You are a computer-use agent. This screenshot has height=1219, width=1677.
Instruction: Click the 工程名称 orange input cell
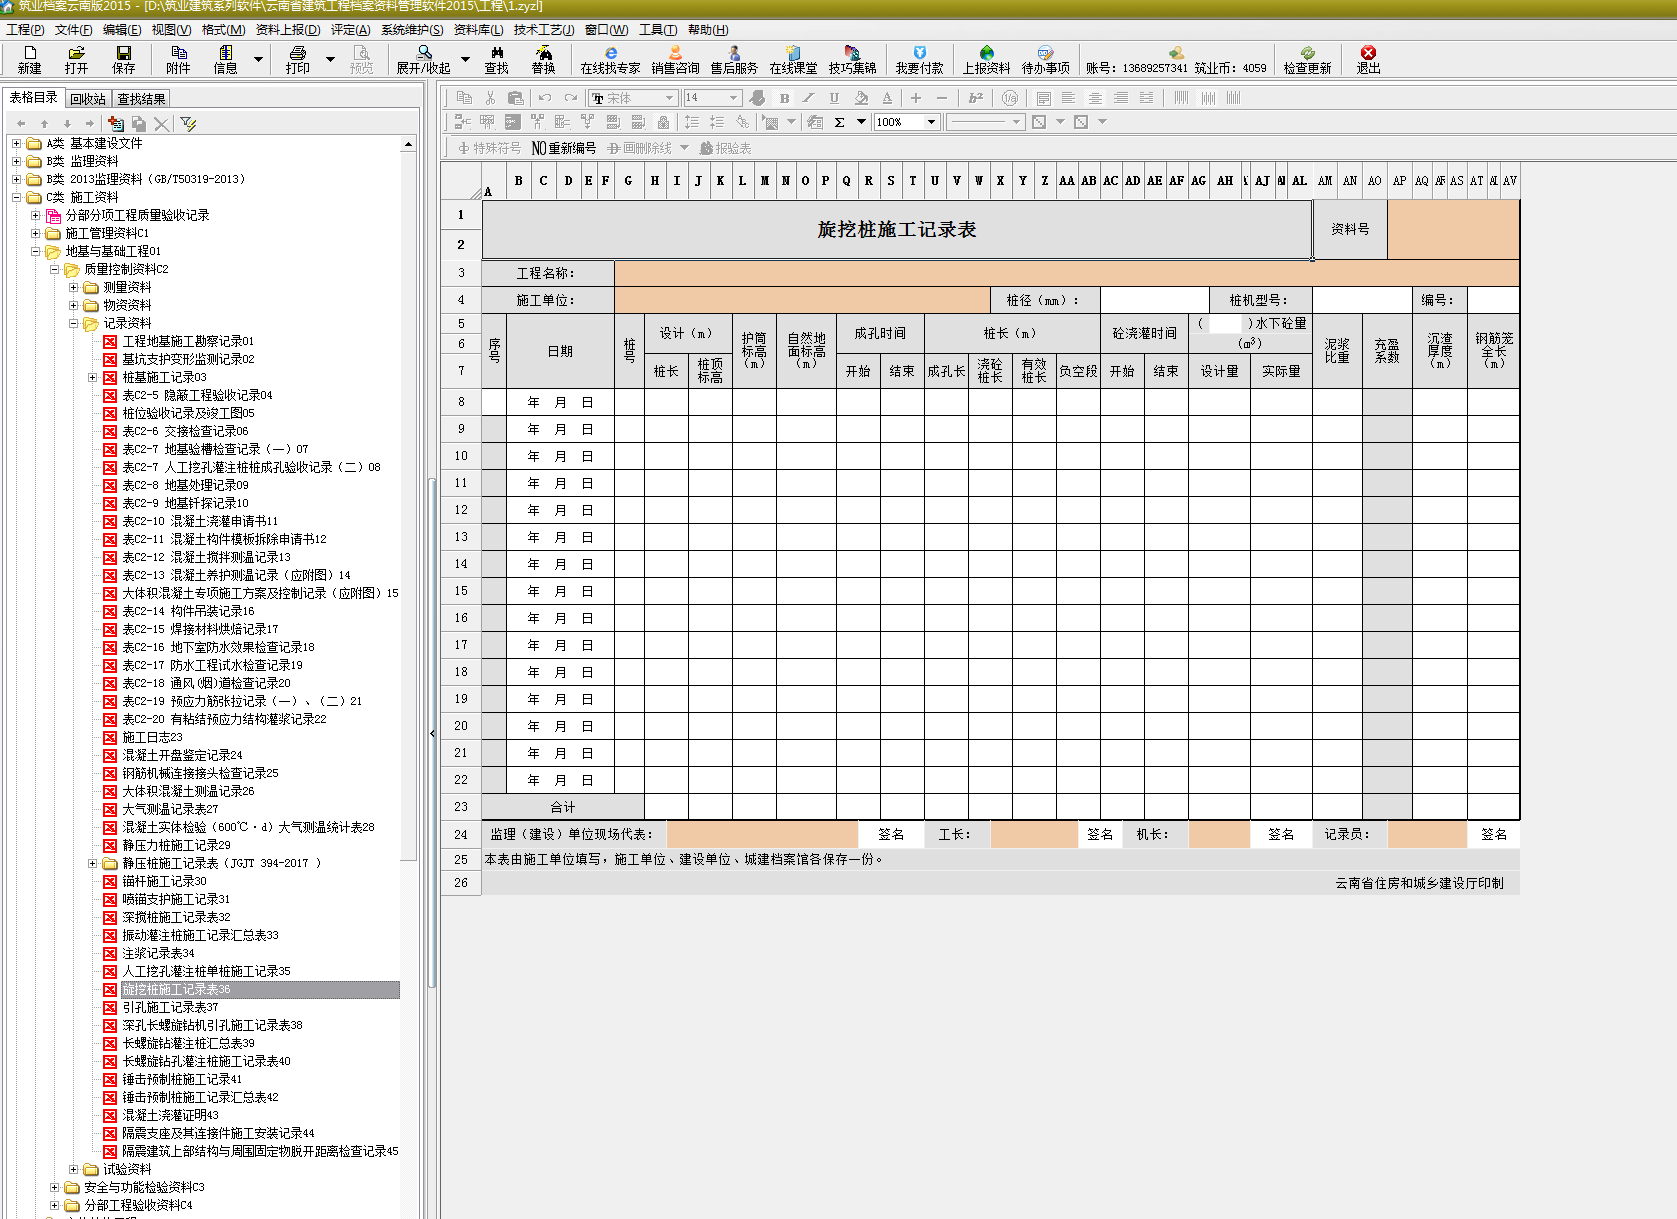point(1066,273)
